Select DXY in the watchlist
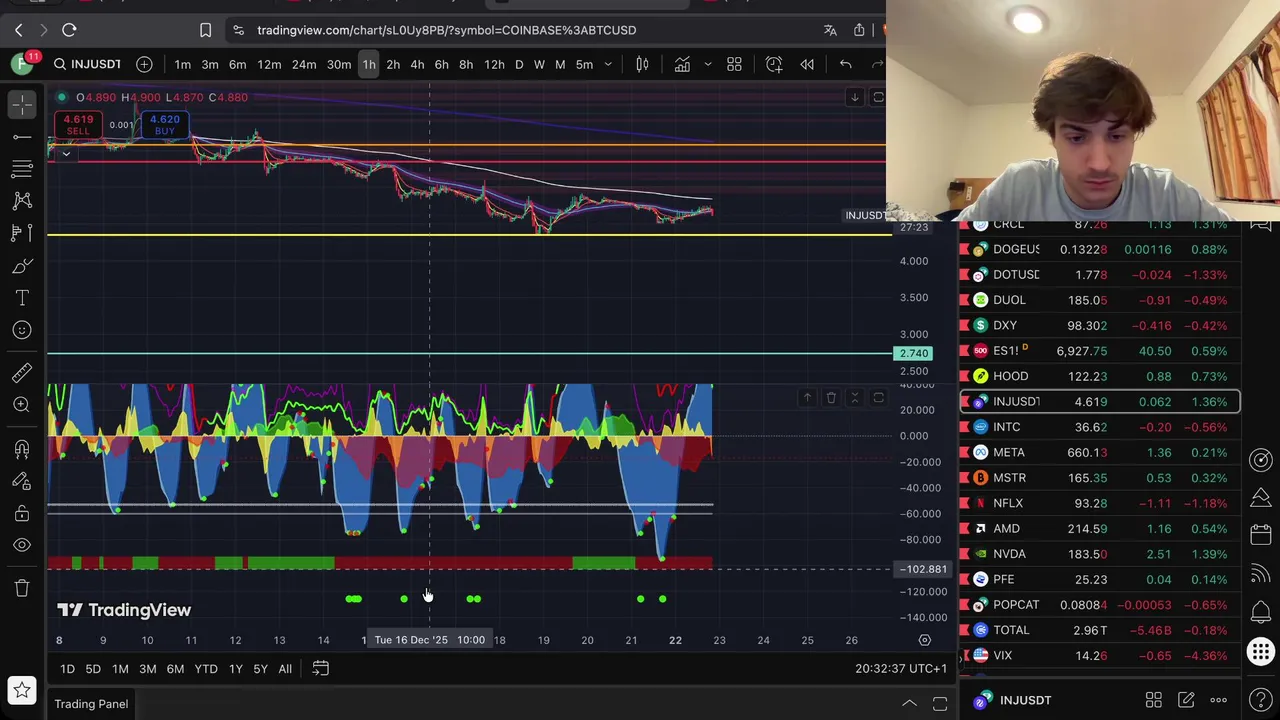Screen dimensions: 1280x720 [1100, 325]
